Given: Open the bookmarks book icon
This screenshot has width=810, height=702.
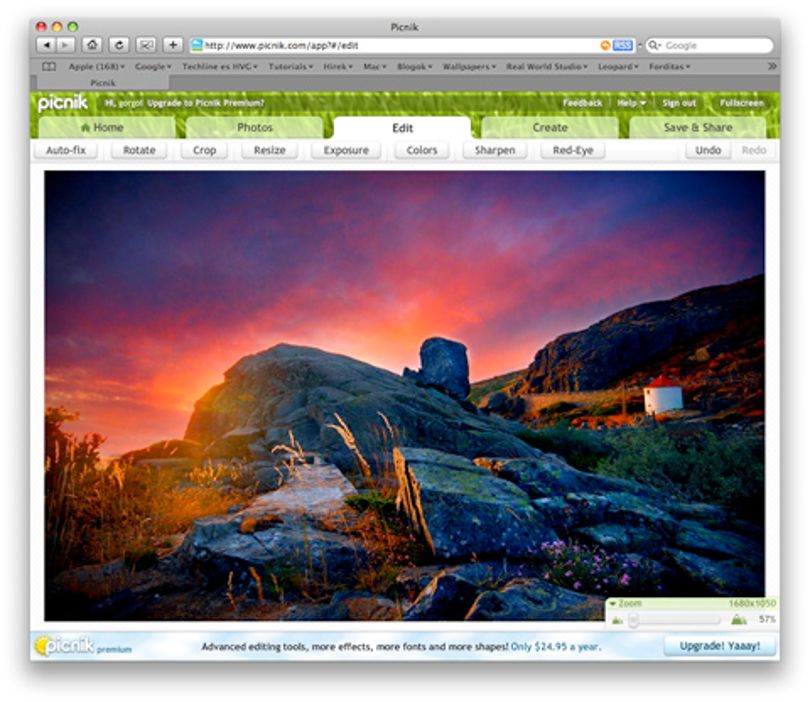Looking at the screenshot, I should (x=49, y=67).
